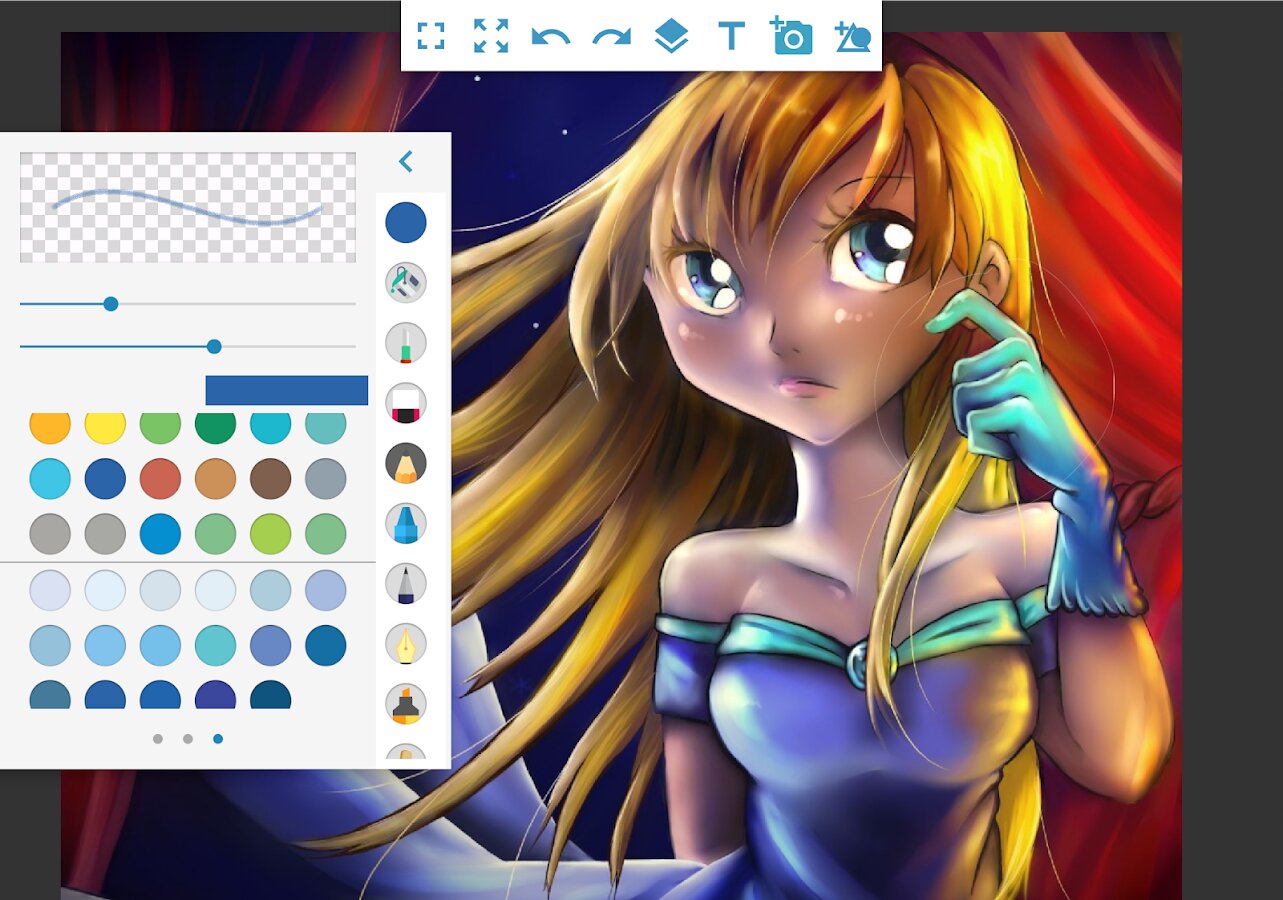The width and height of the screenshot is (1283, 900).
Task: Pick the brown color swatch
Action: click(x=270, y=479)
